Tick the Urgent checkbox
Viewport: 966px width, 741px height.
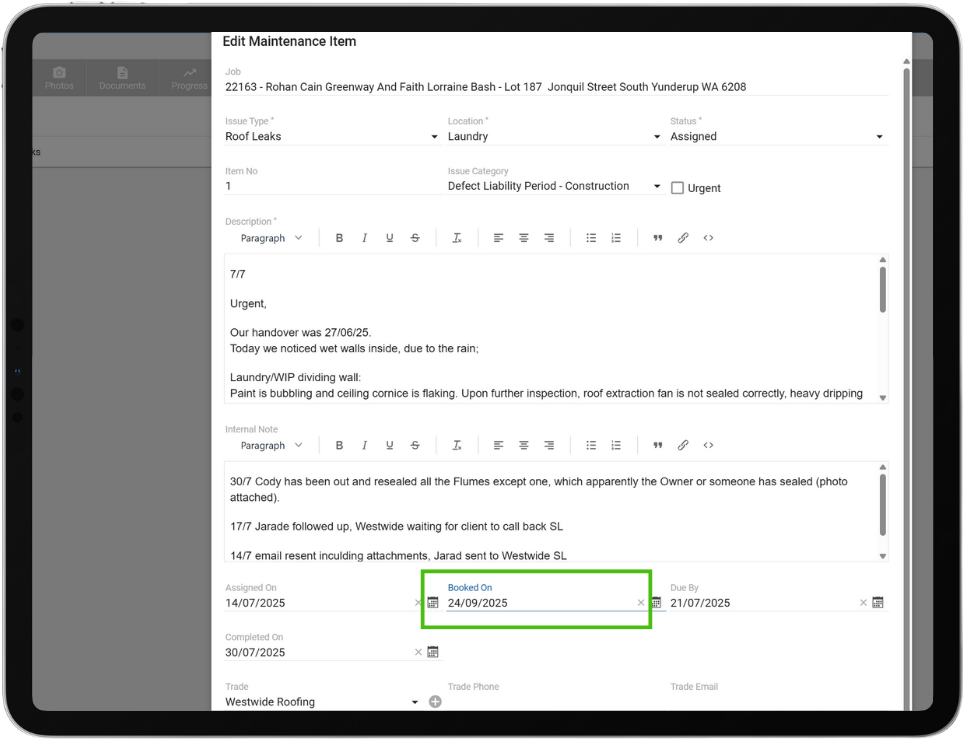[677, 188]
